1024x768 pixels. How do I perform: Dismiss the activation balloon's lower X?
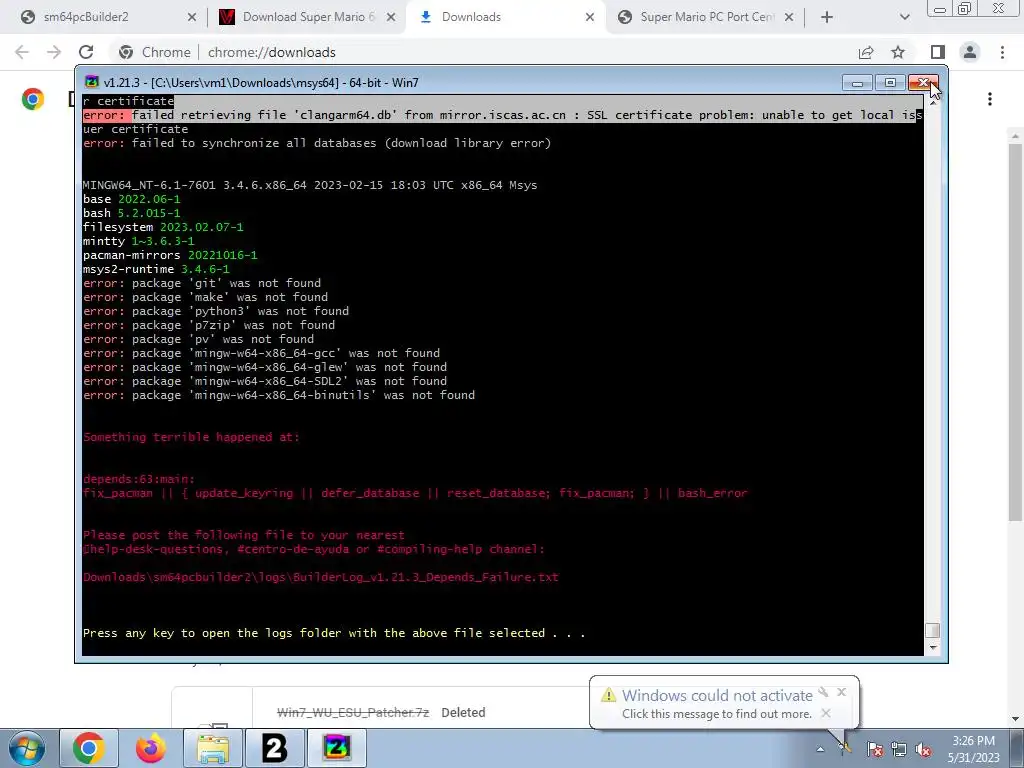[x=826, y=713]
